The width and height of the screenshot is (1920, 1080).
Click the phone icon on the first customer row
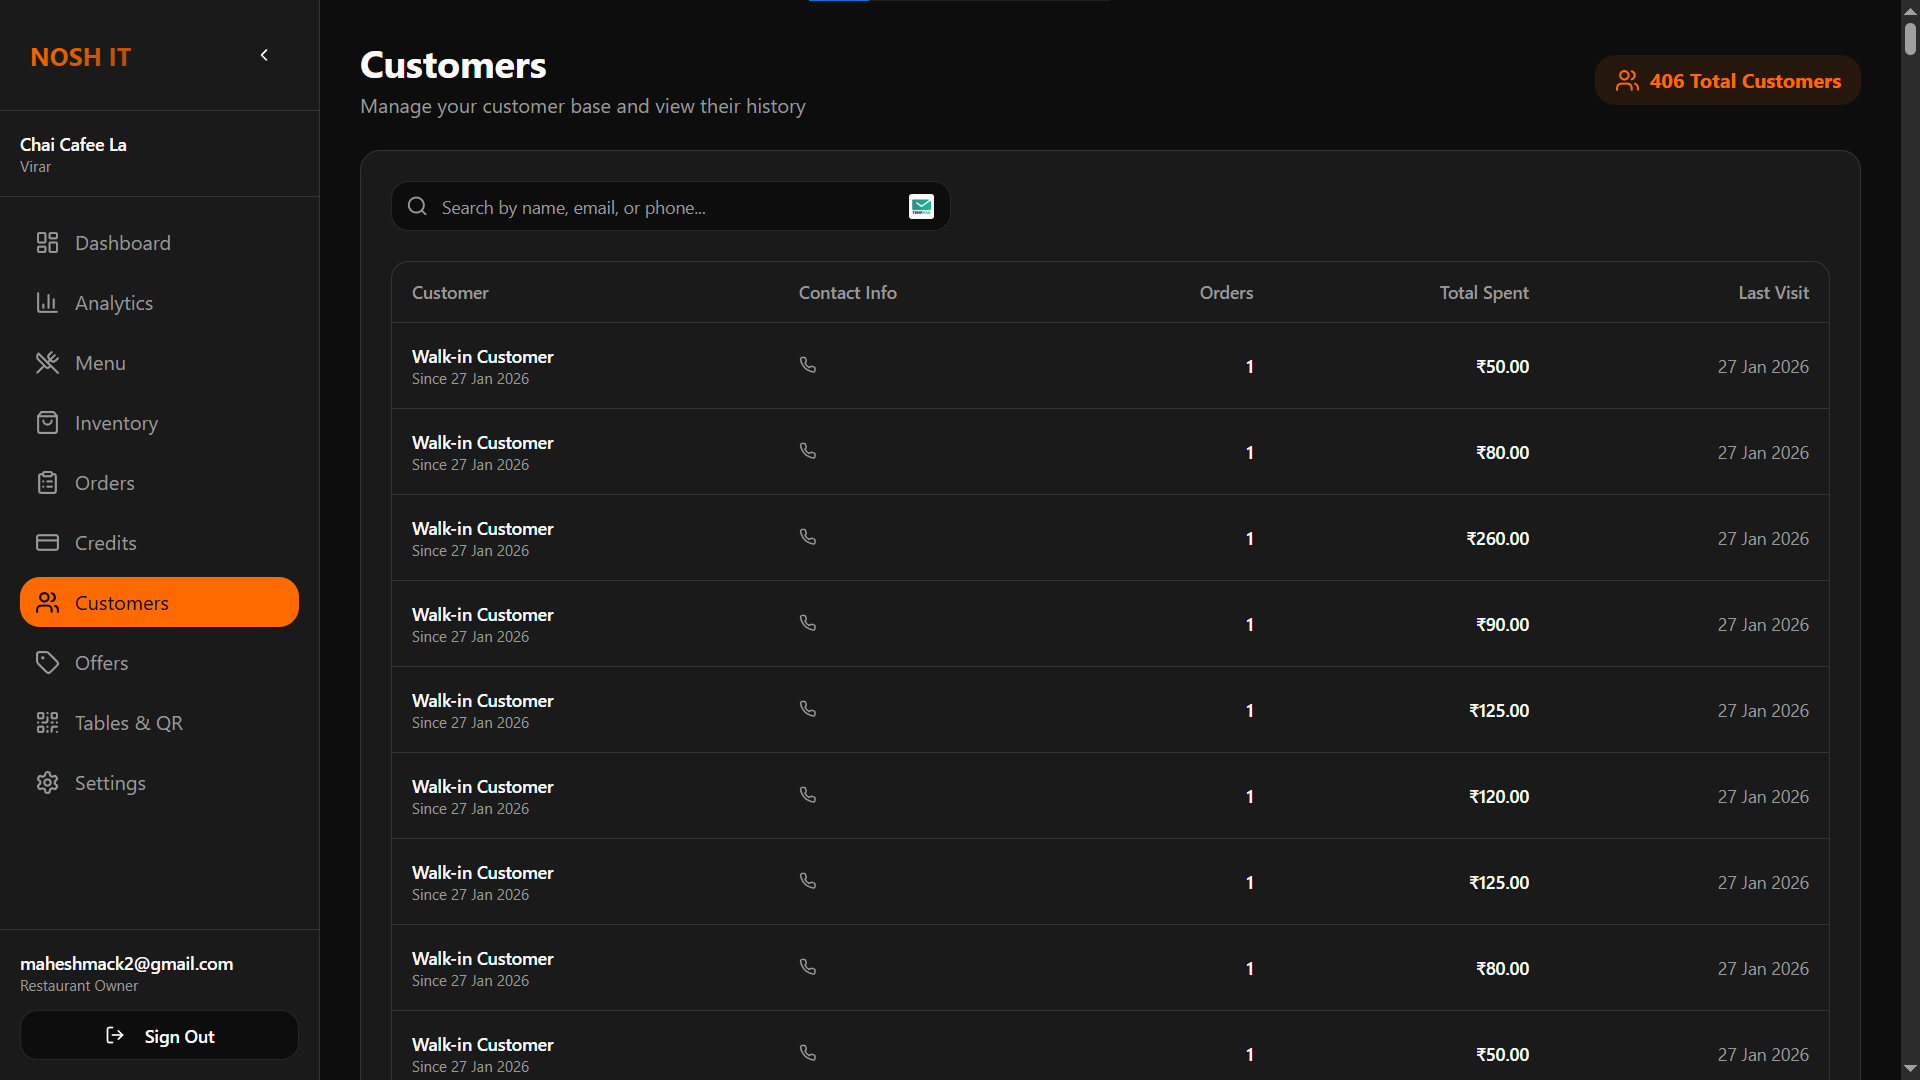[x=807, y=364]
